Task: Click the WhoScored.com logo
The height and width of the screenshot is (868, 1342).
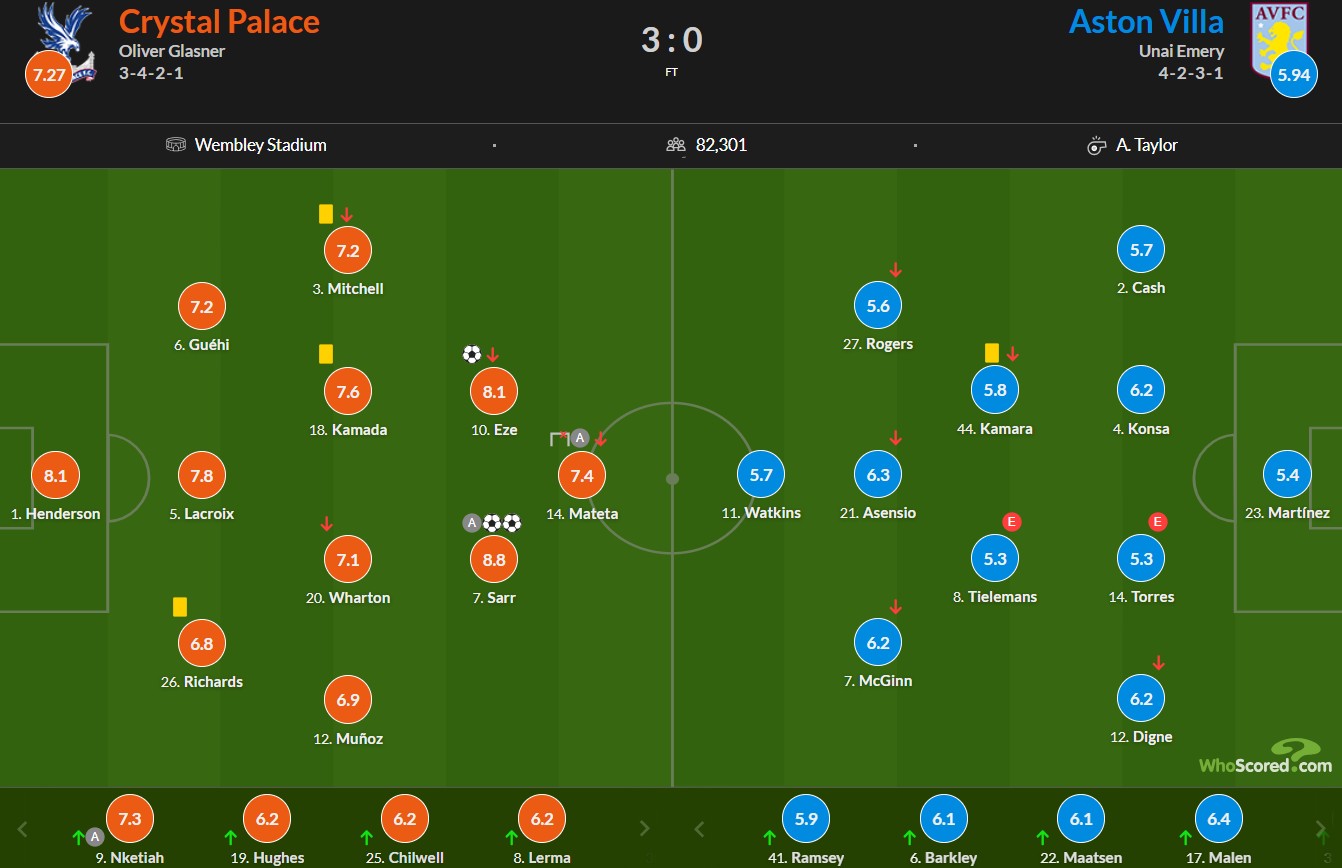Action: click(x=1266, y=757)
